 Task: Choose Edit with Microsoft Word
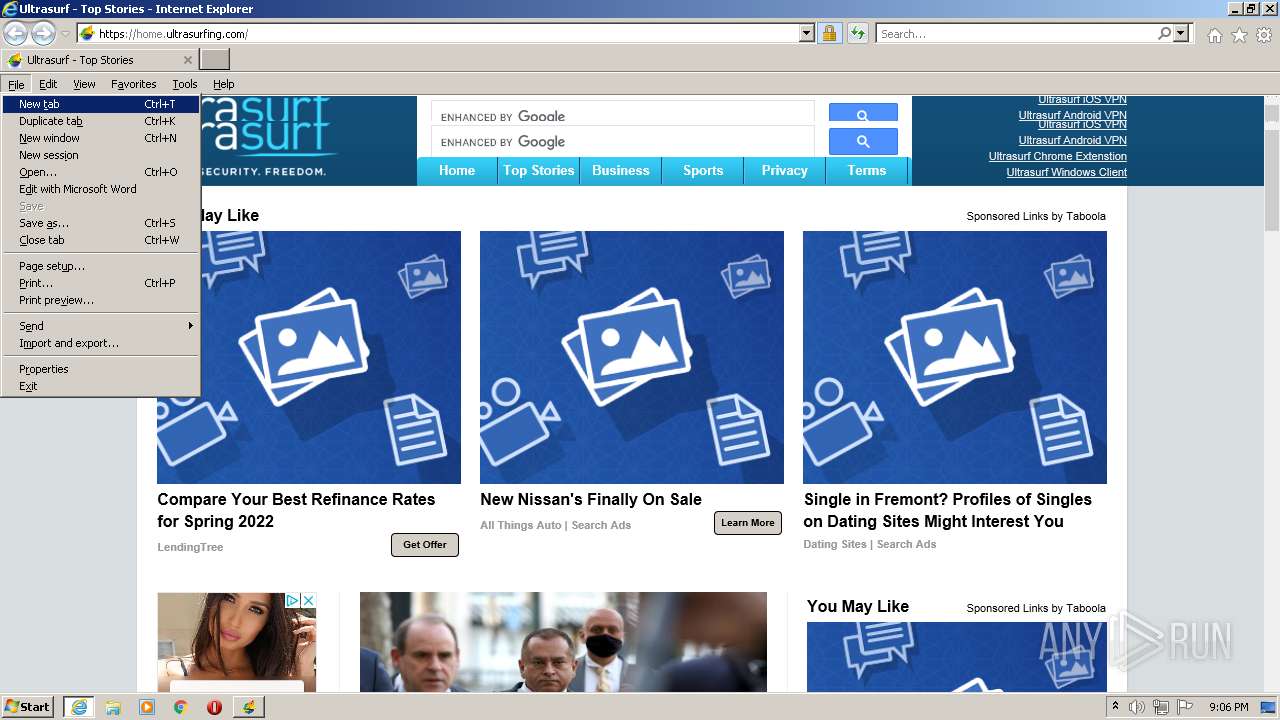tap(101, 189)
